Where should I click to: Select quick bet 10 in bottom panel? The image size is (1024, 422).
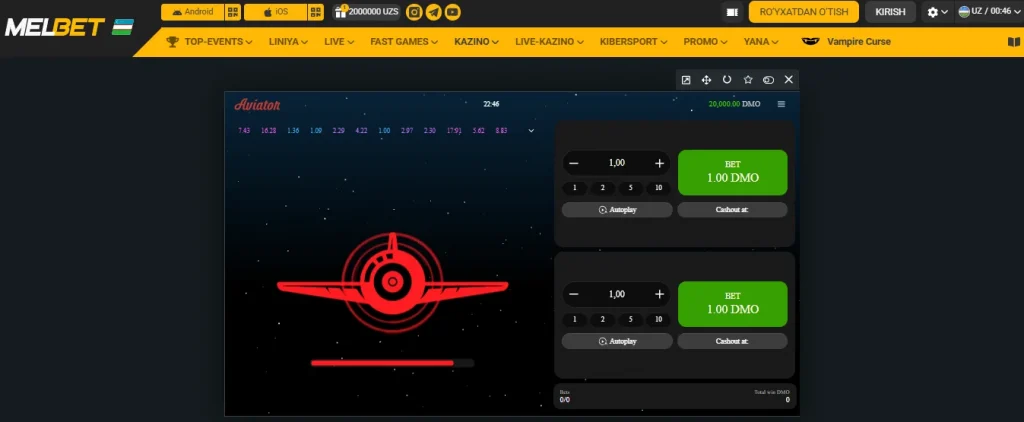(x=658, y=319)
